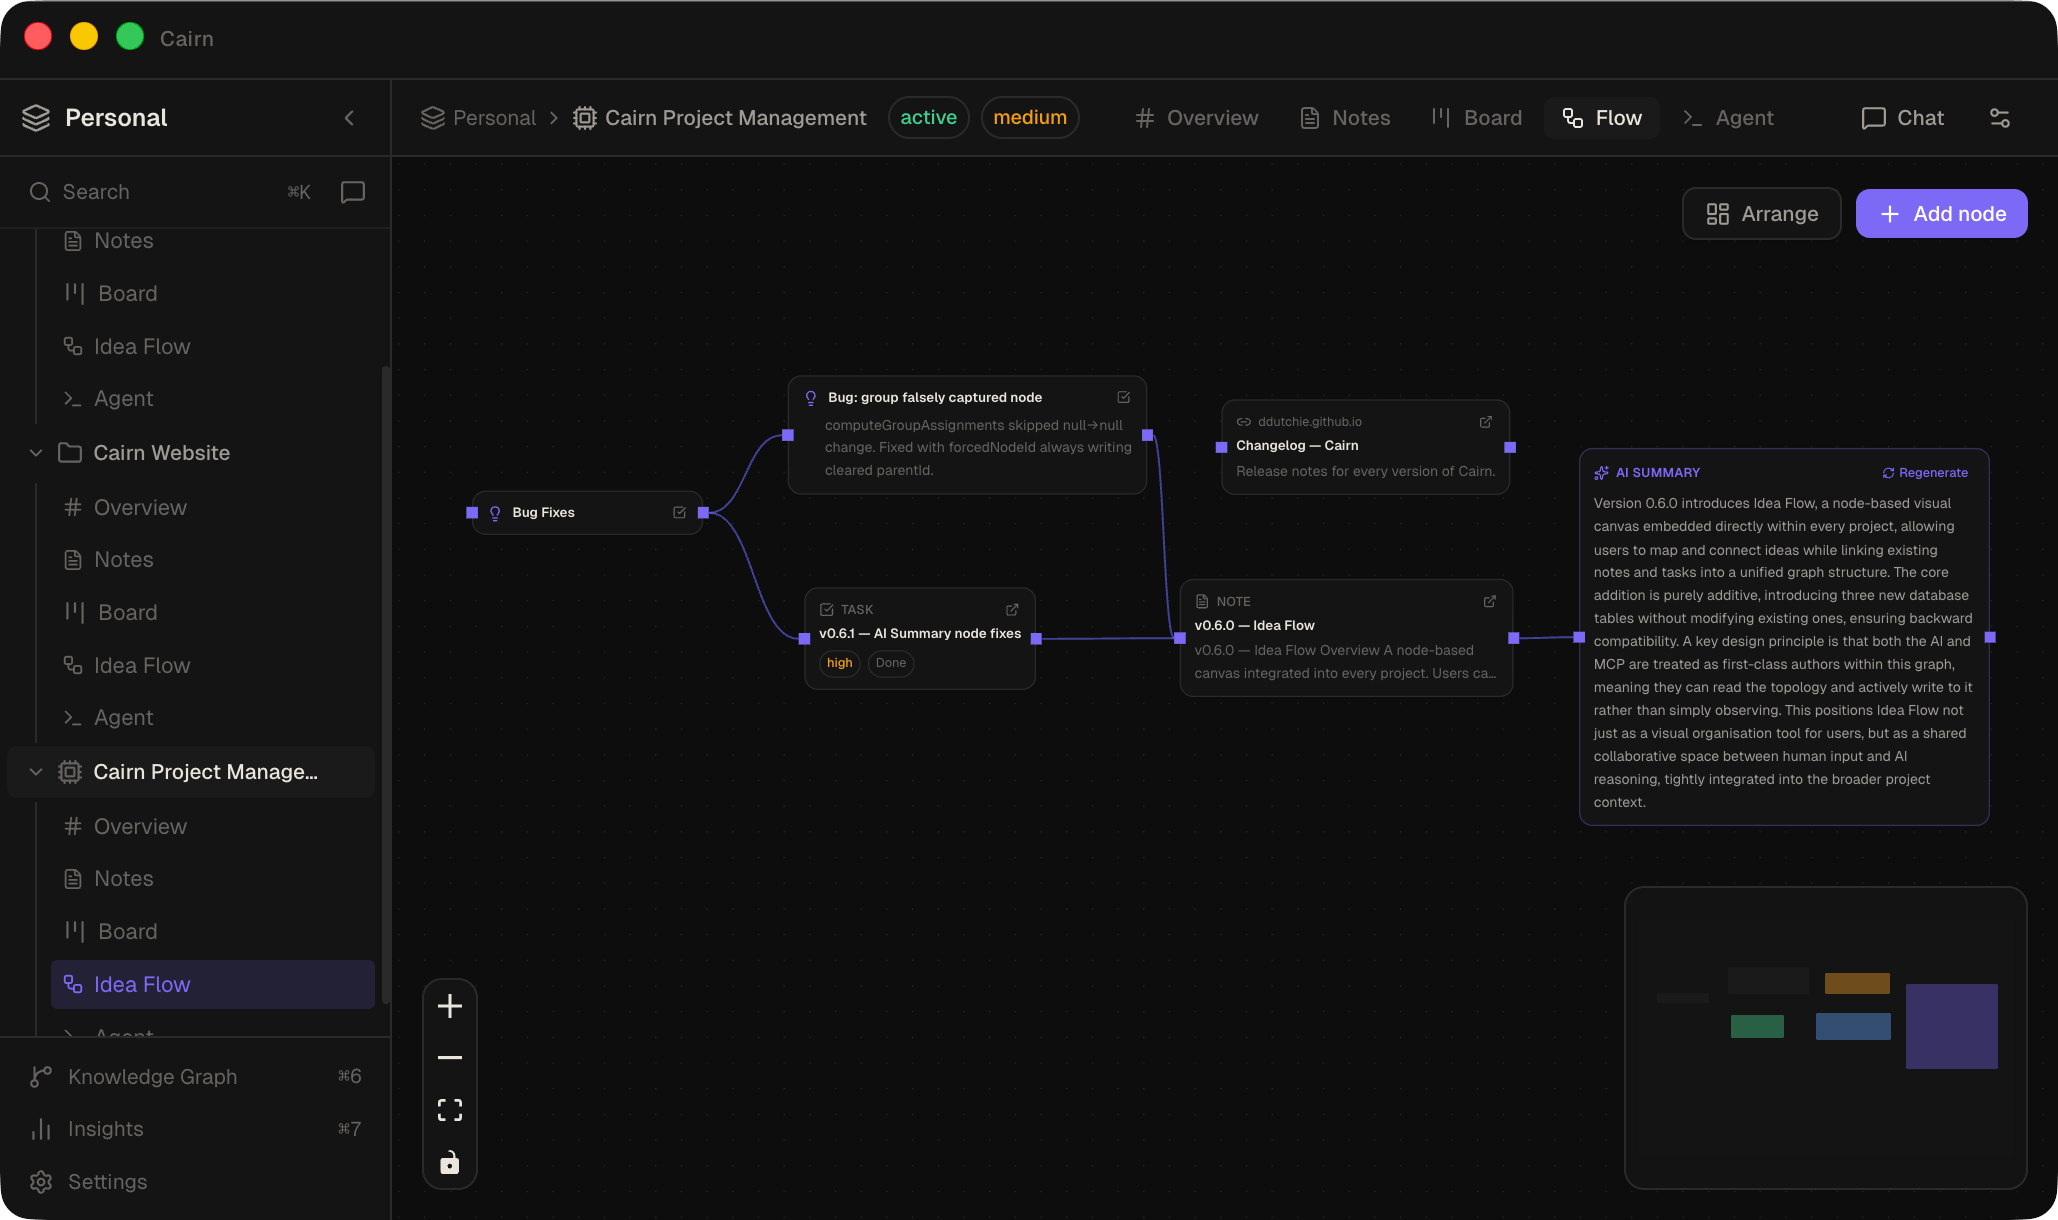
Task: Select the Flow tab
Action: [1602, 118]
